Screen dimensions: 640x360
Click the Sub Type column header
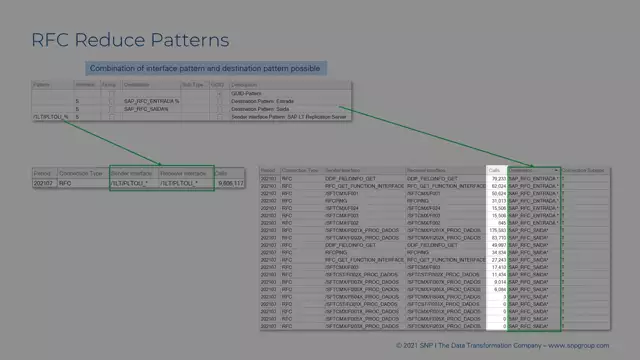[195, 85]
